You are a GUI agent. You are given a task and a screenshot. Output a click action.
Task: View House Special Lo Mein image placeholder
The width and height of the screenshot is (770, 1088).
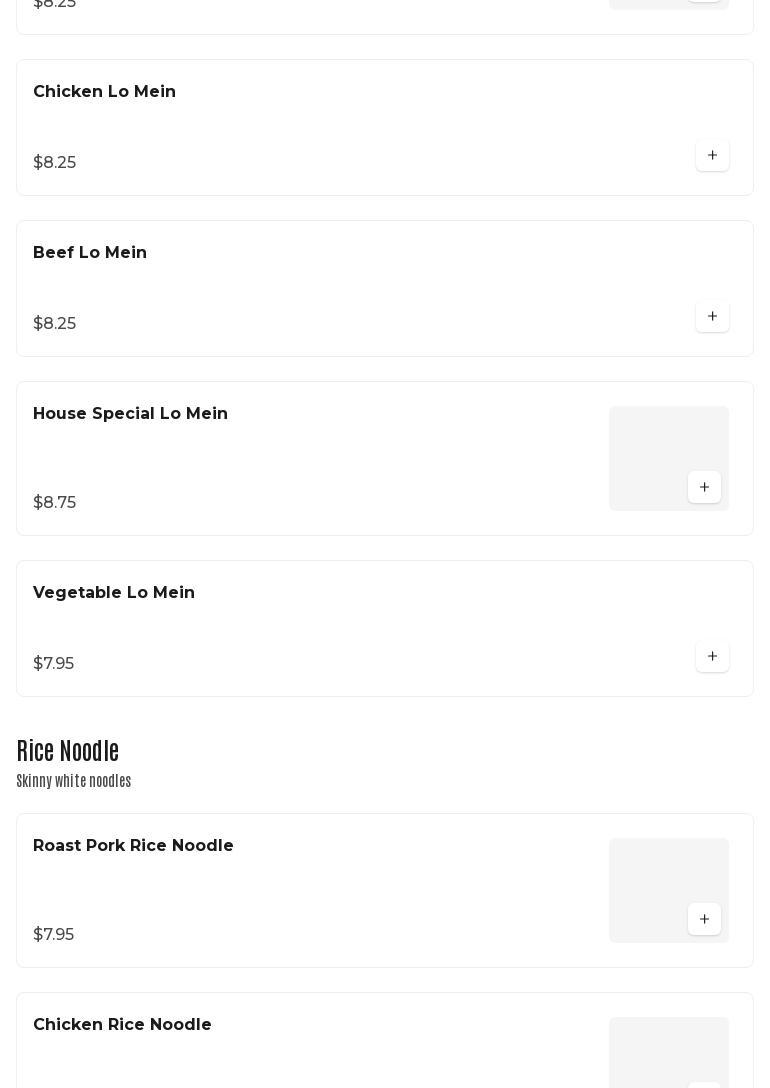point(669,459)
